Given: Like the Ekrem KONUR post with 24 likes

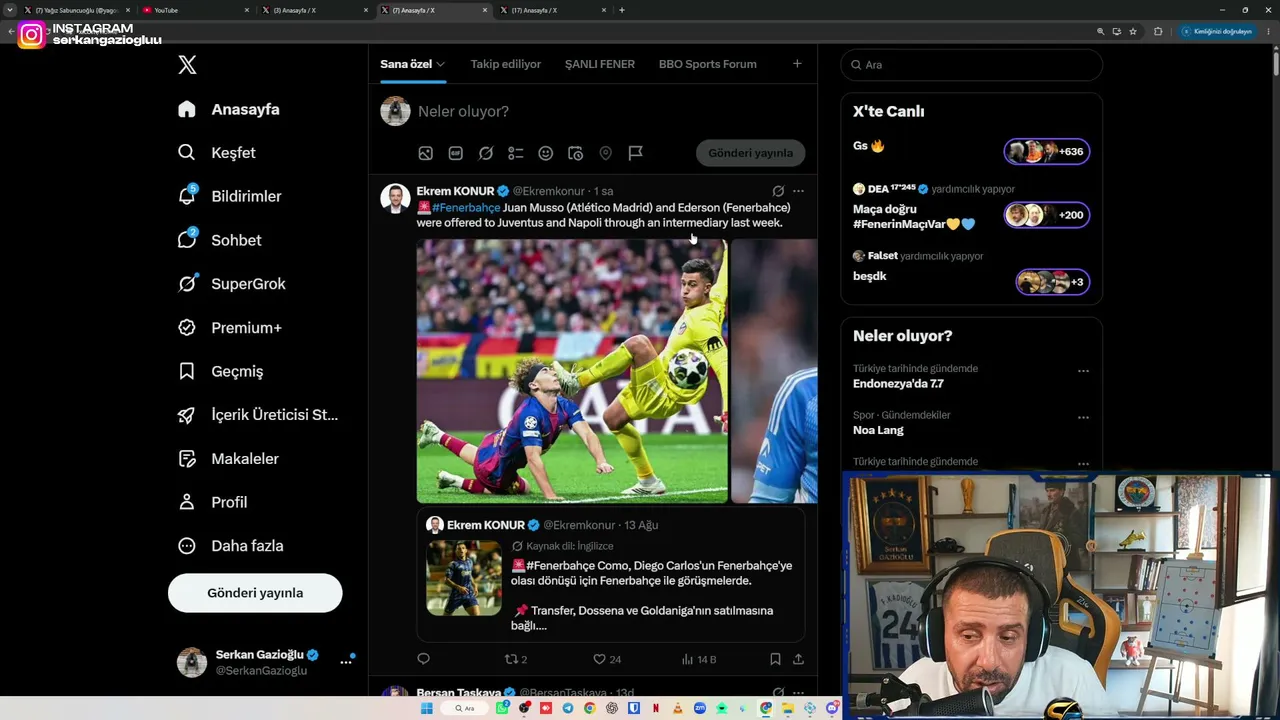Looking at the screenshot, I should (x=607, y=659).
